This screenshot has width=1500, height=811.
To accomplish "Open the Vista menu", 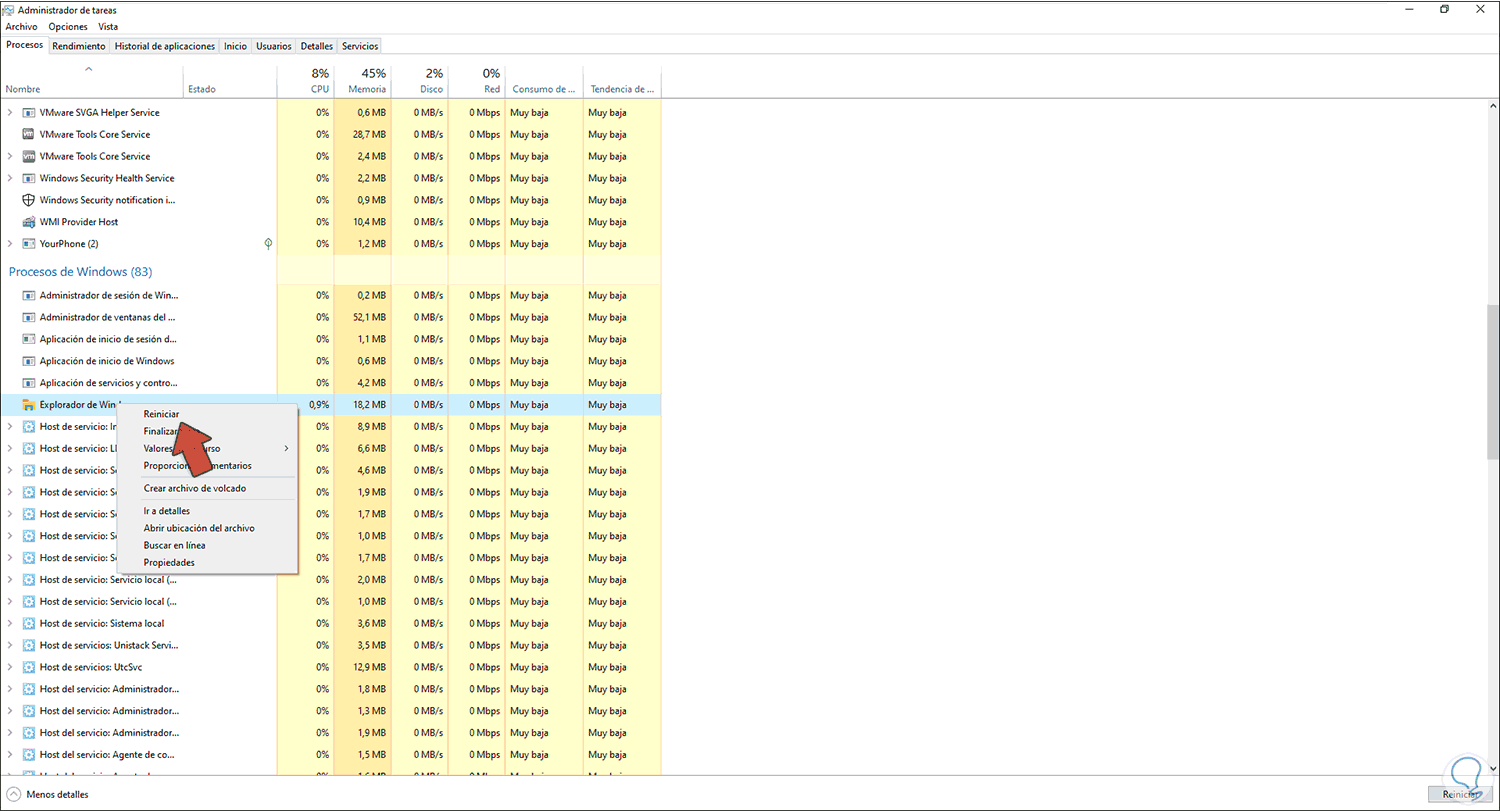I will [x=108, y=27].
